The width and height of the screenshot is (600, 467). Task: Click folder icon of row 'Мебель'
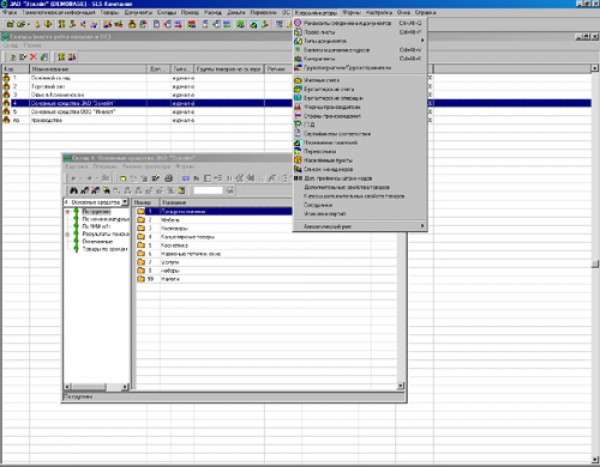[x=138, y=220]
